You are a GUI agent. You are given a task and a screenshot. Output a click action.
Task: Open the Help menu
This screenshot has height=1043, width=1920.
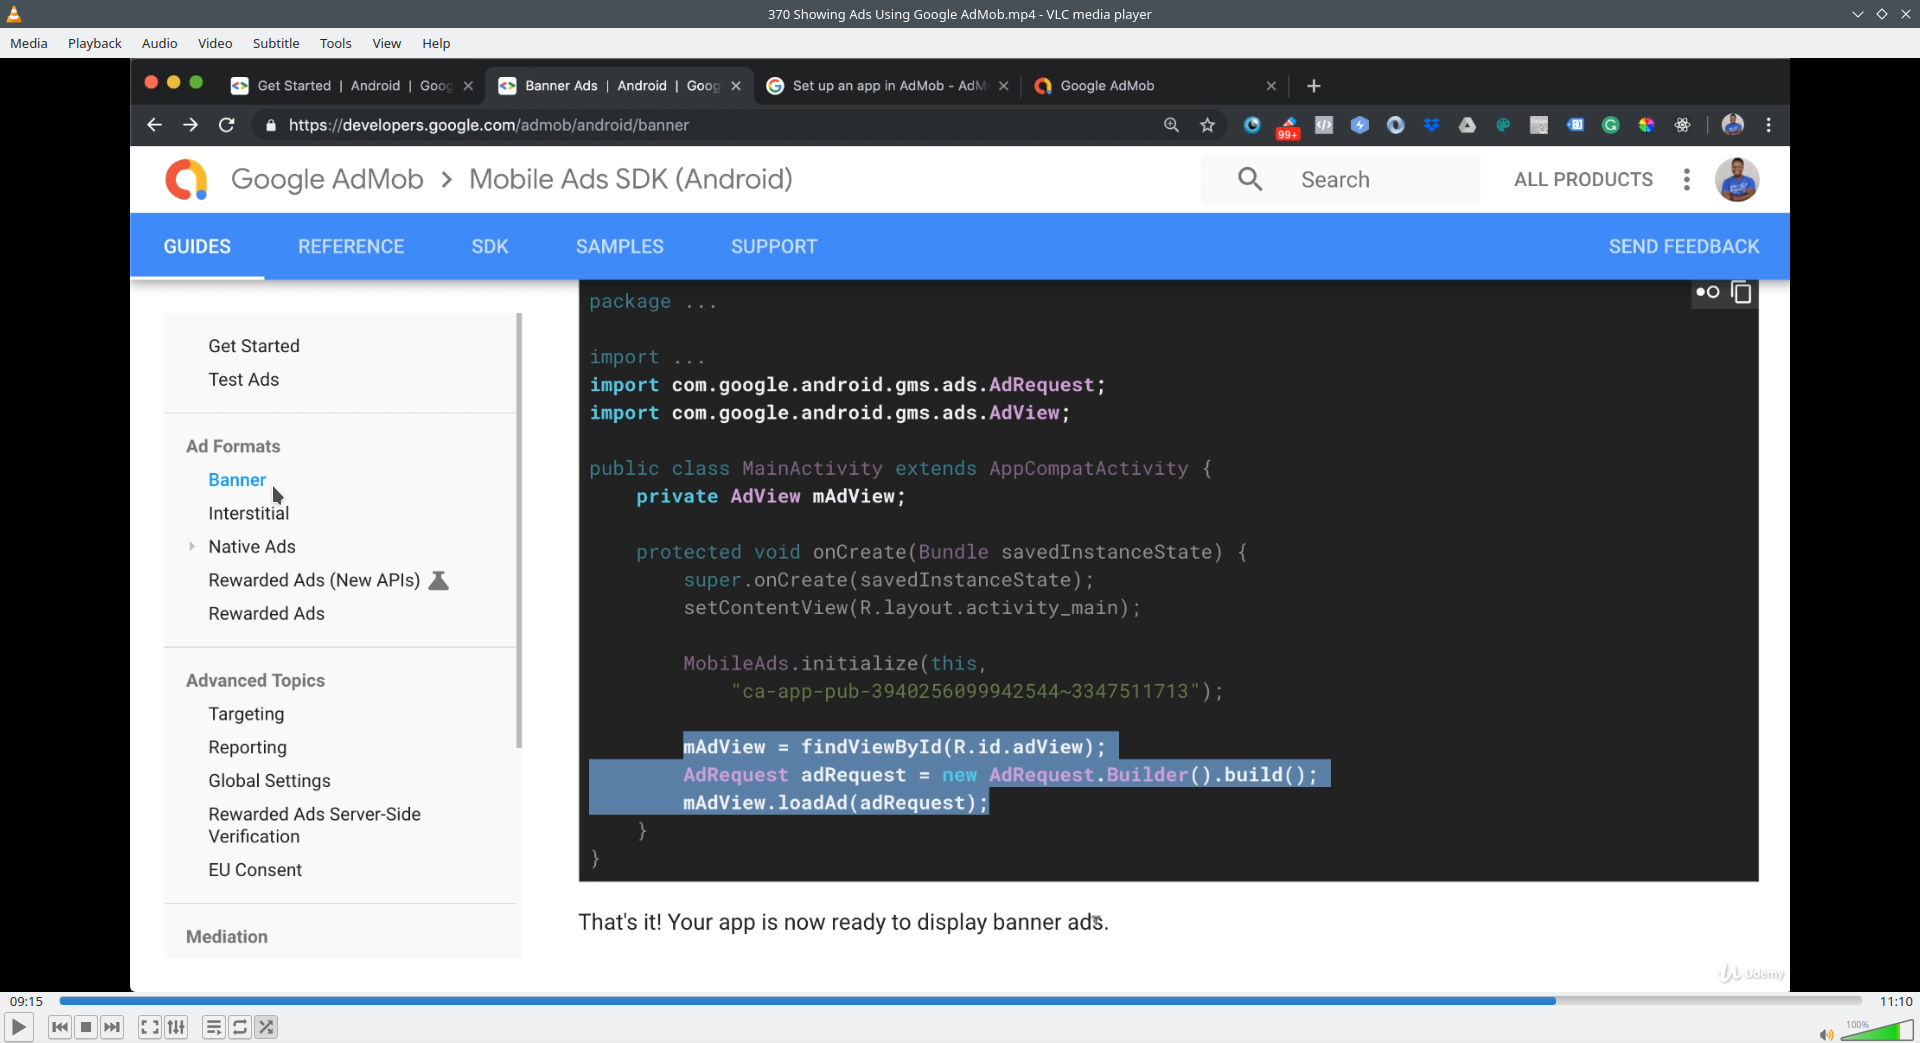pyautogui.click(x=436, y=43)
